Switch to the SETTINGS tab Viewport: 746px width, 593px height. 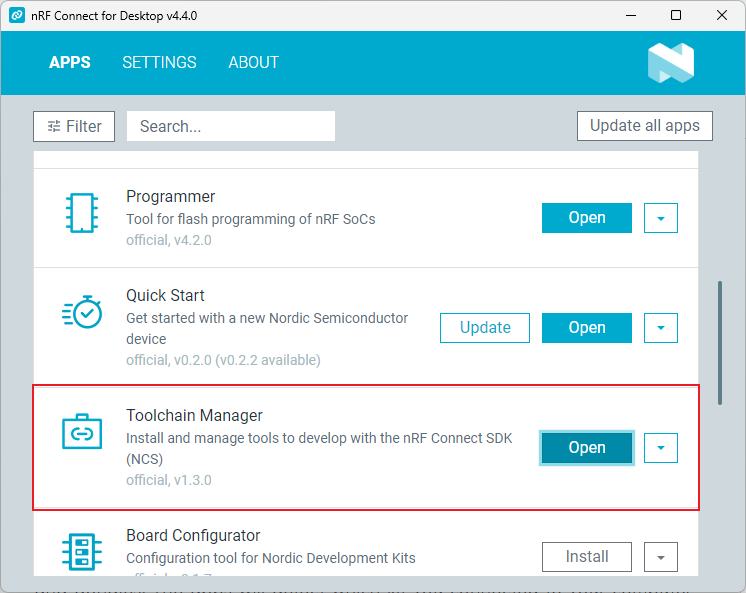pos(159,62)
